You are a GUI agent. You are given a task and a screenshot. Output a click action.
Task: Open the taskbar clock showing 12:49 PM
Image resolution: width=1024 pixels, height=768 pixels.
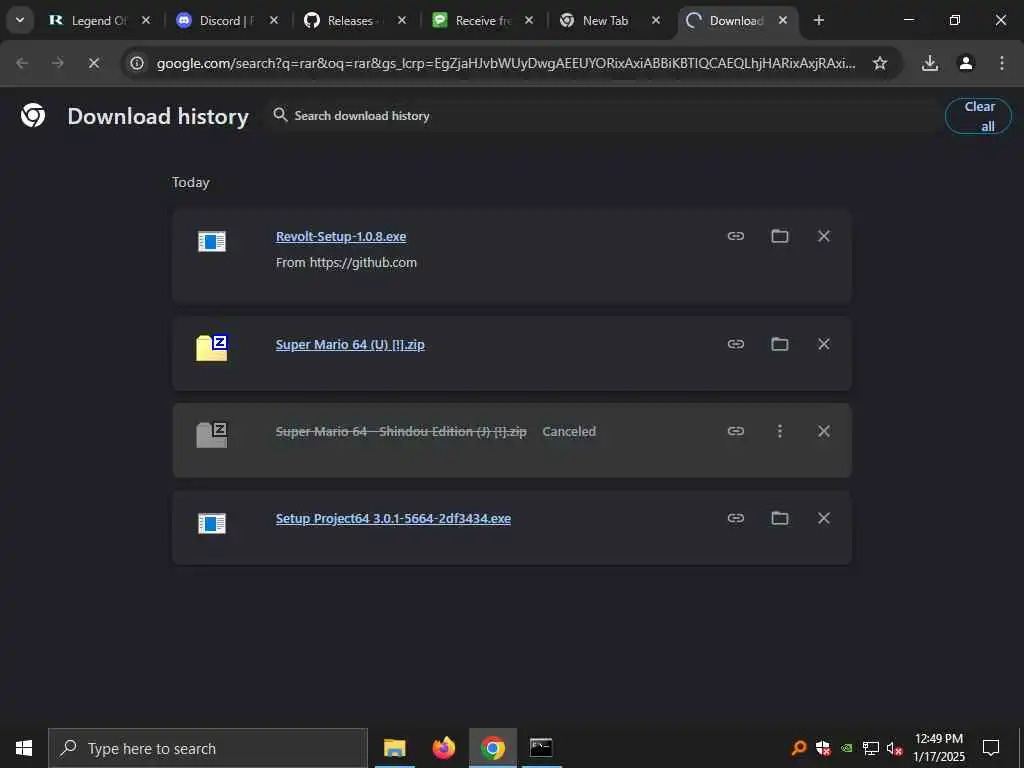click(x=939, y=748)
